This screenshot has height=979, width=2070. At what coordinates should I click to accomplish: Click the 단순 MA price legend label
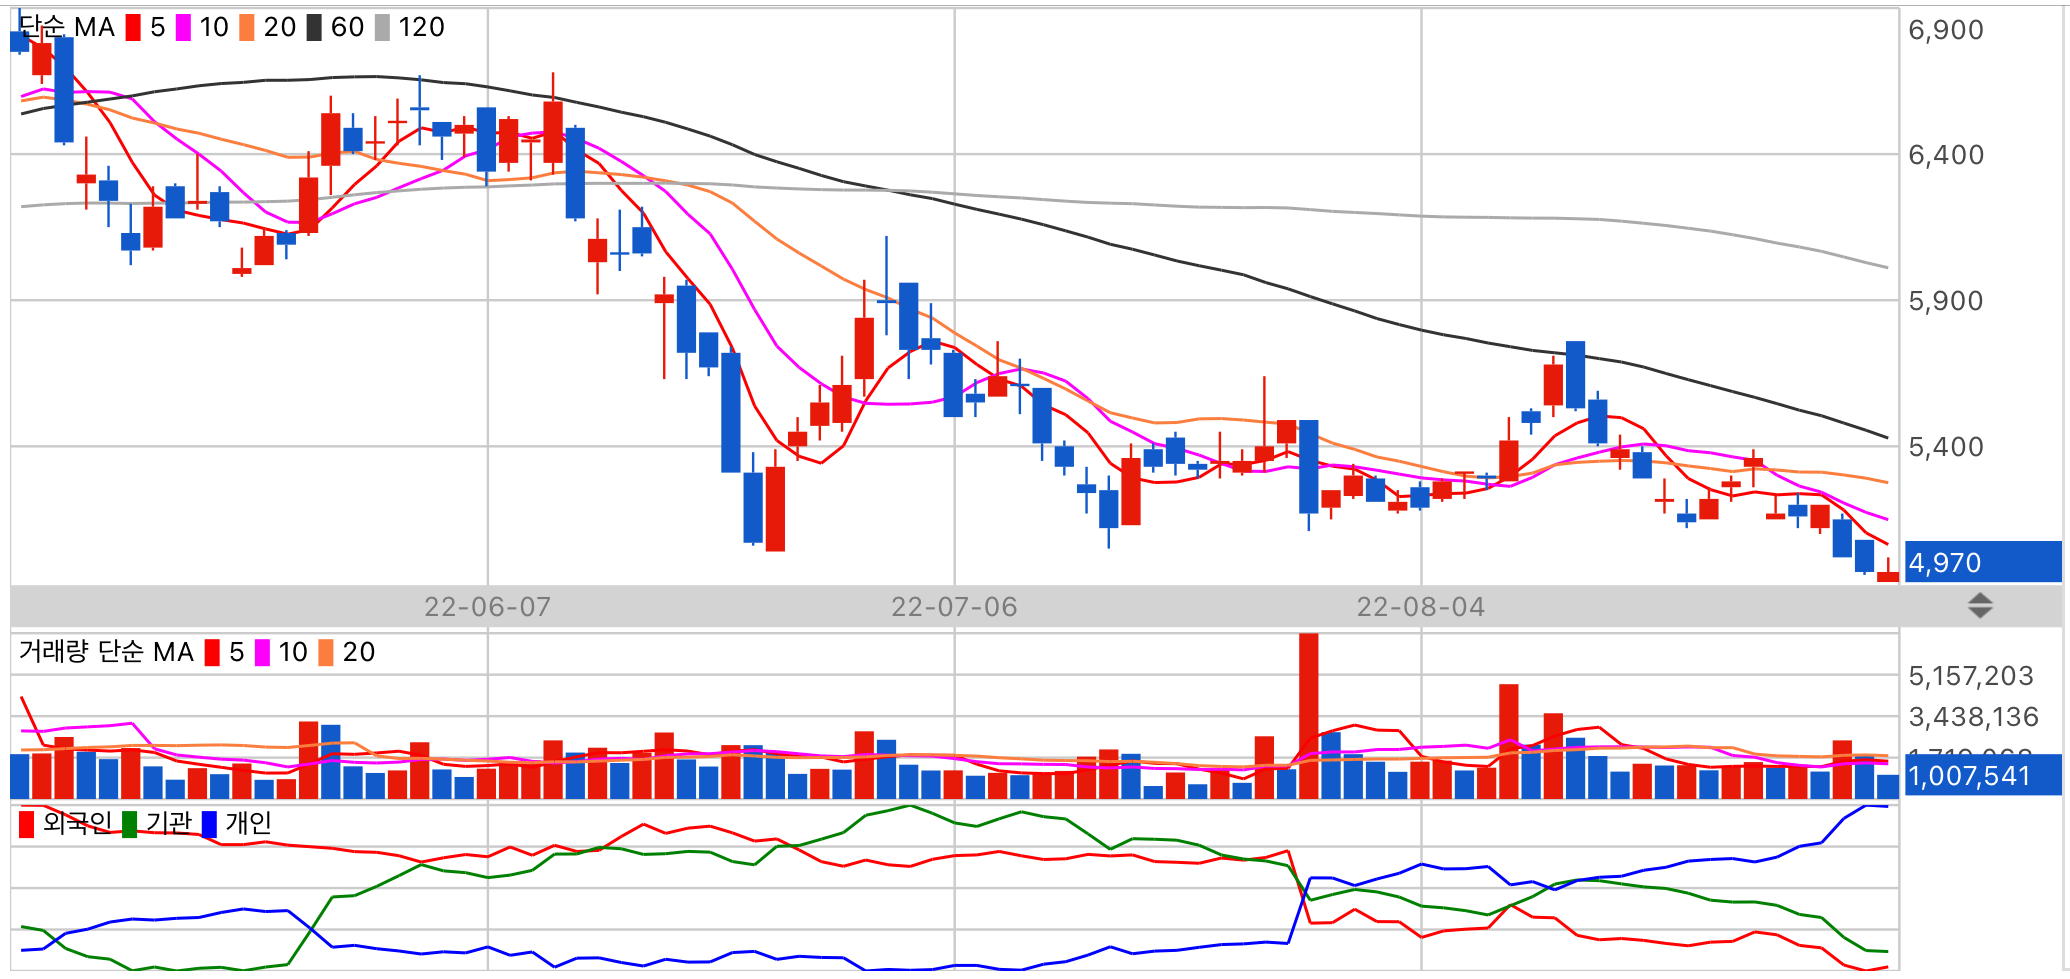pos(67,28)
